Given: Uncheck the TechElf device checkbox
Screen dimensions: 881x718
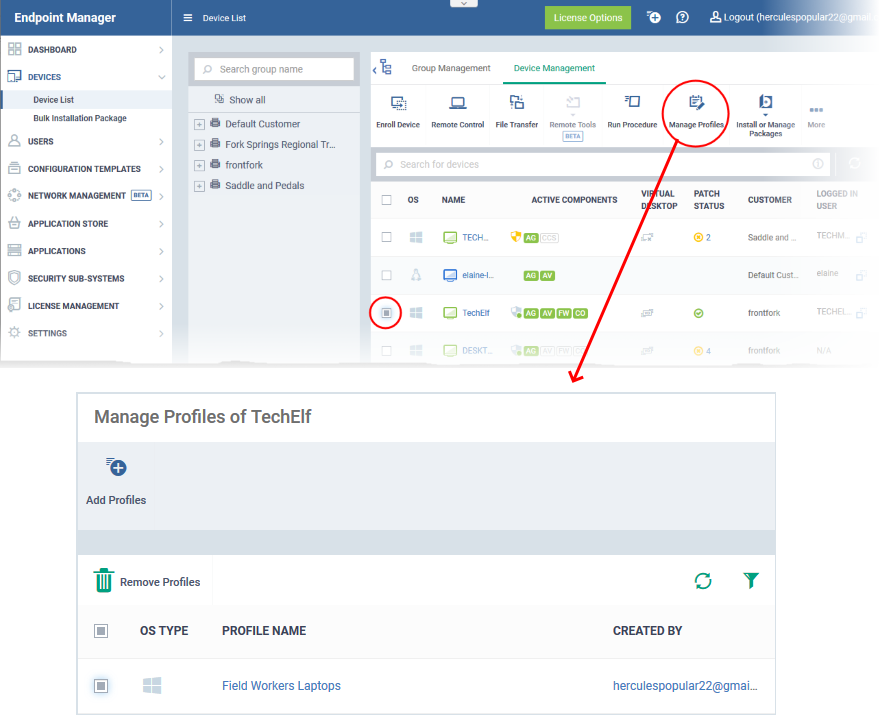Looking at the screenshot, I should [x=387, y=313].
